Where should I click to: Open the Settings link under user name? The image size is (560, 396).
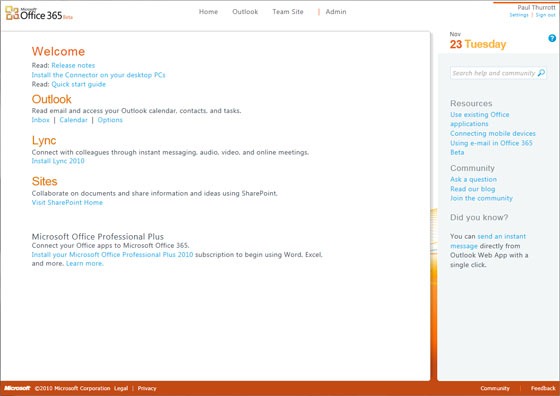click(519, 15)
